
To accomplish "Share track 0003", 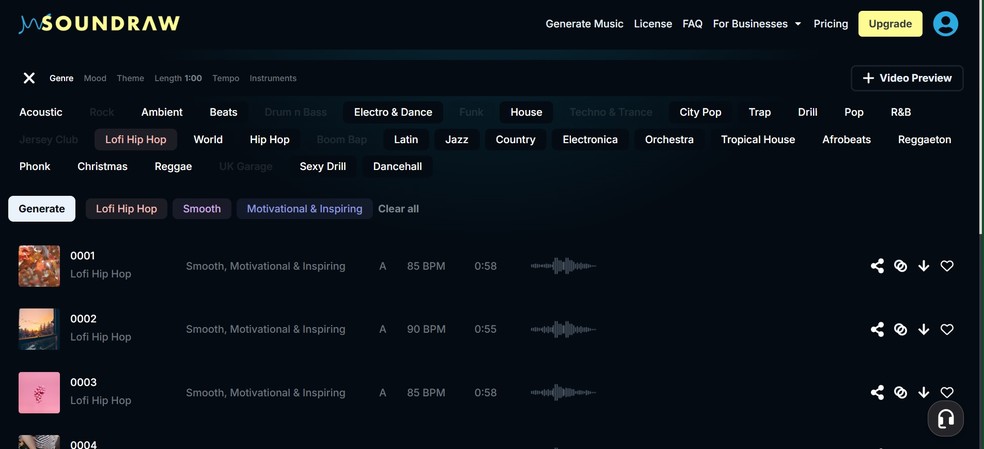I will coord(877,392).
